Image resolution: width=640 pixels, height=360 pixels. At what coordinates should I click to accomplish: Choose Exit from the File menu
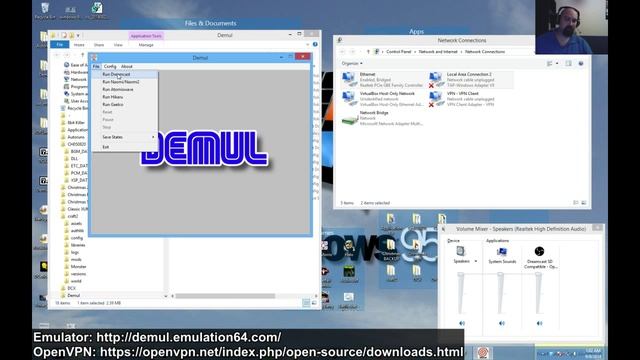(124, 147)
